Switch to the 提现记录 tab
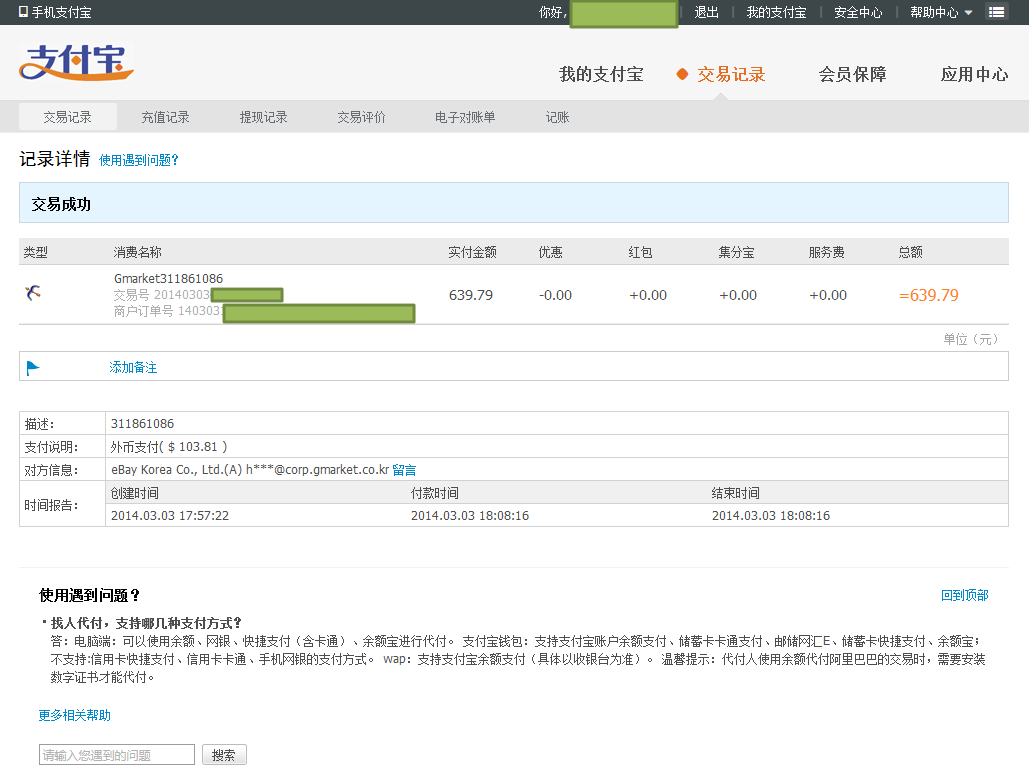Image resolution: width=1029 pixels, height=782 pixels. tap(263, 117)
